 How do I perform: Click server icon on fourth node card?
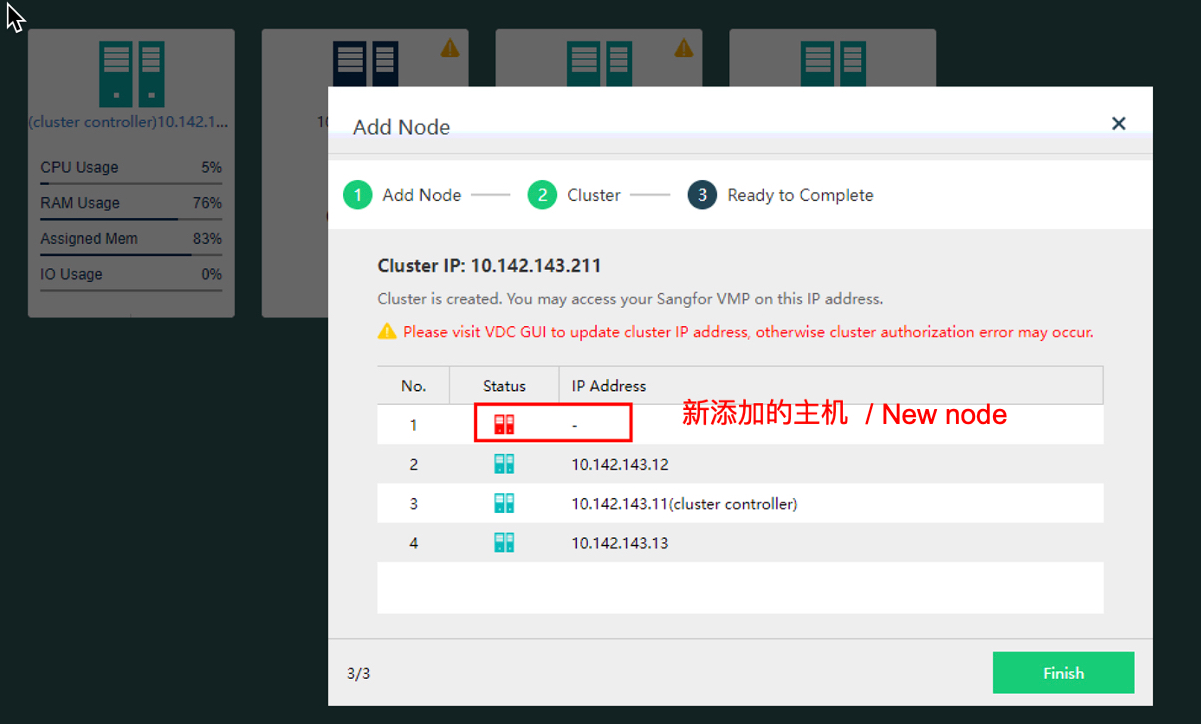click(833, 64)
